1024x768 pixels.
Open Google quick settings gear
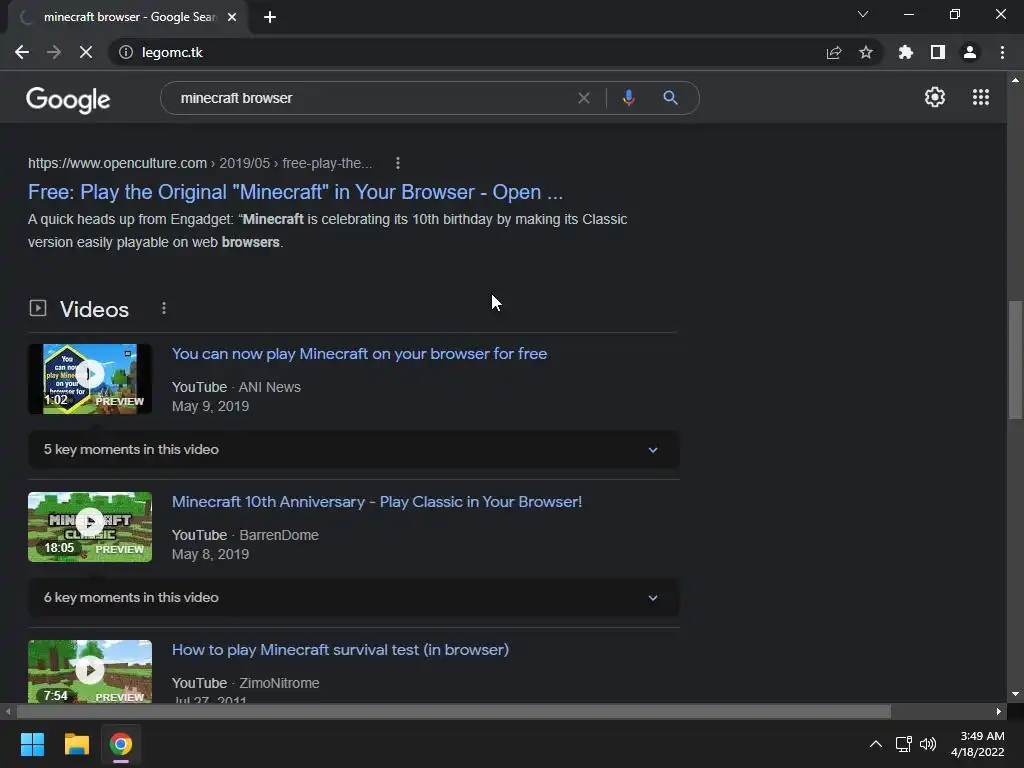(935, 97)
